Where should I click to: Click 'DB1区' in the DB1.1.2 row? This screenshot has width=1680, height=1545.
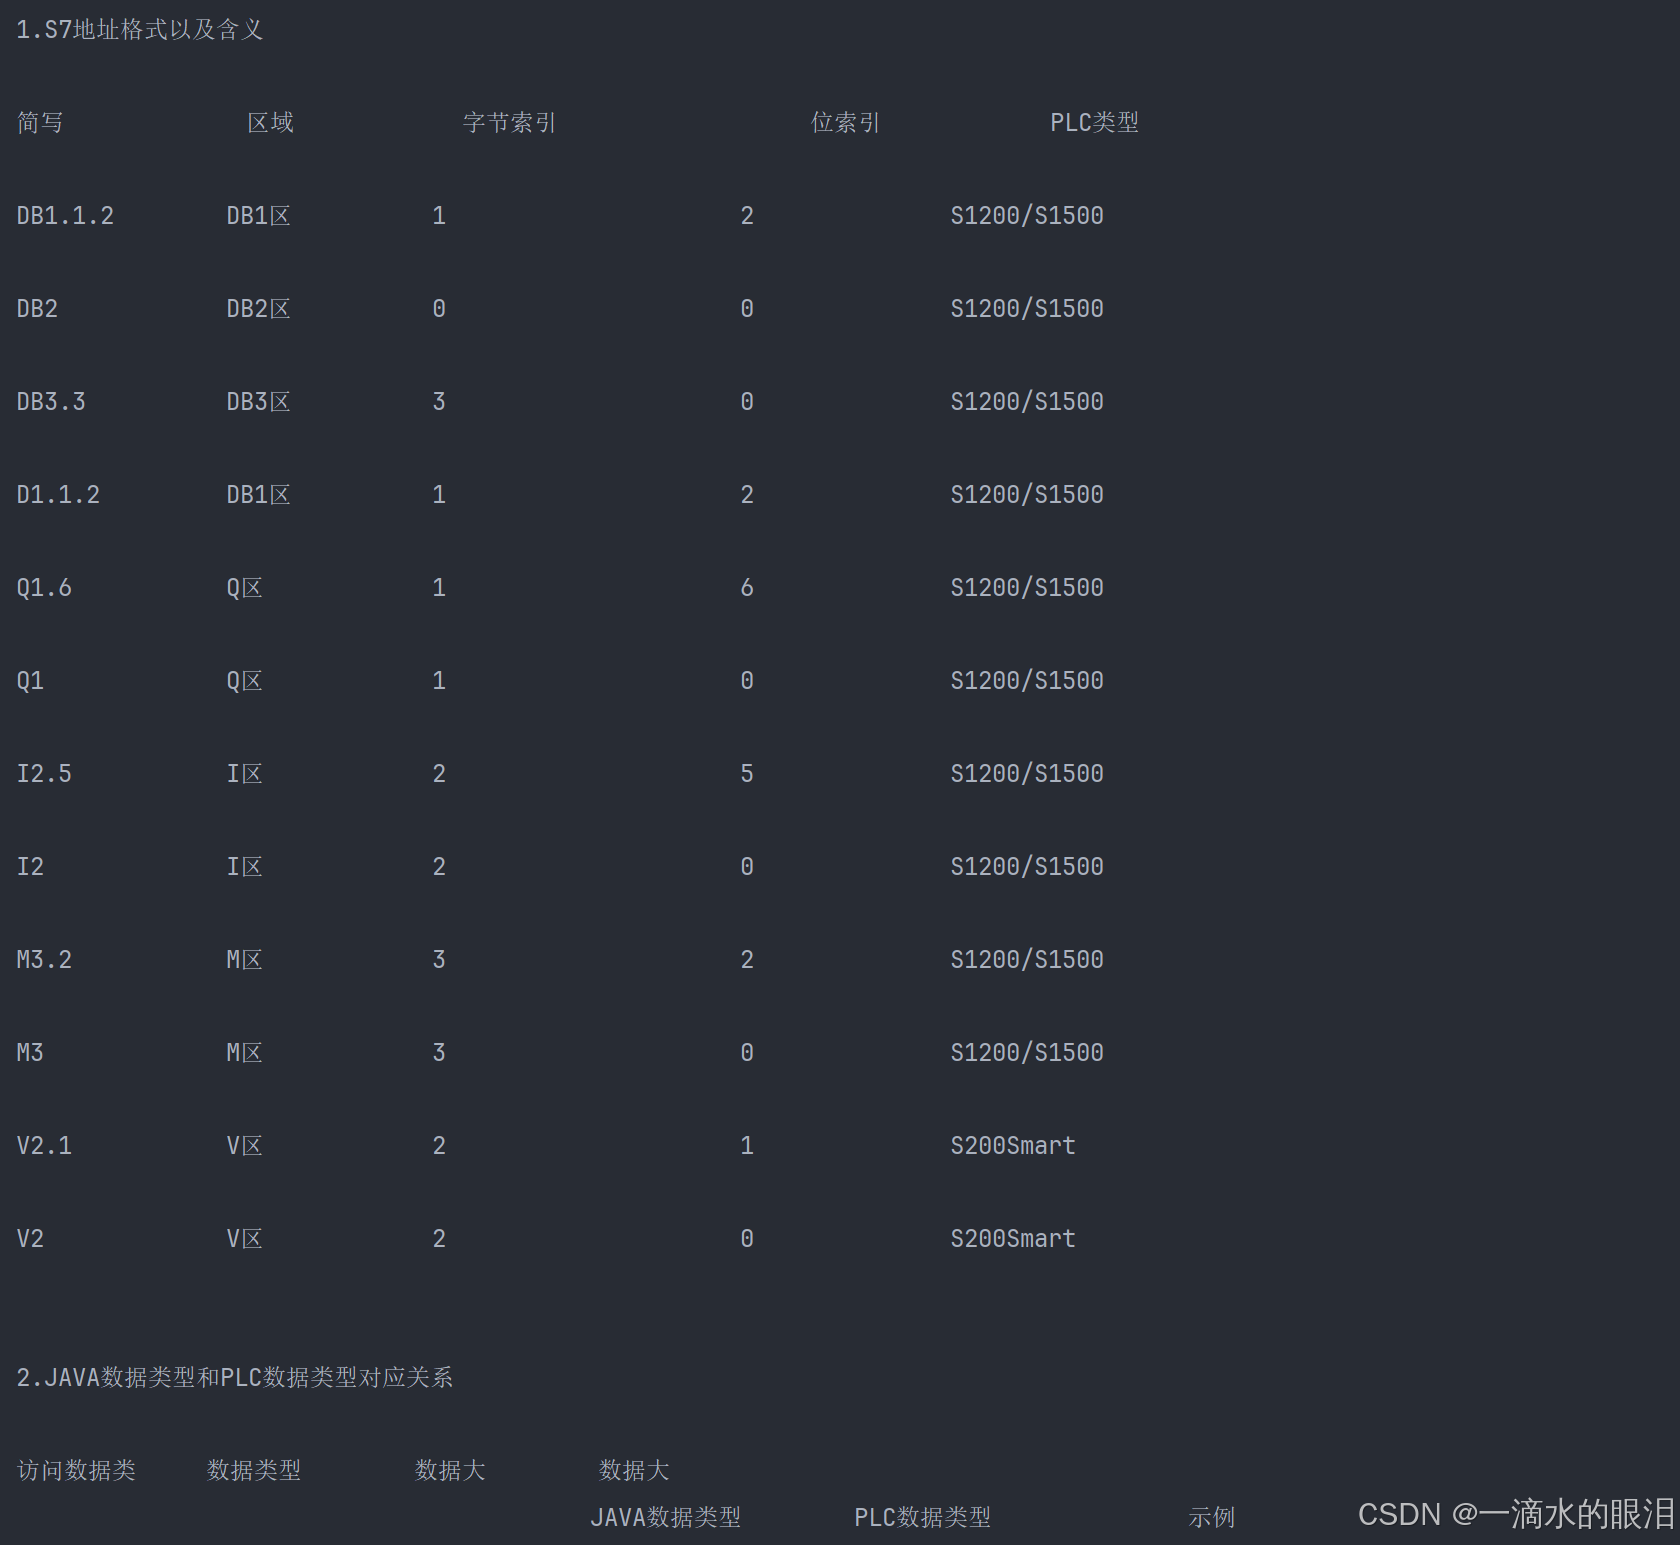[x=259, y=216]
